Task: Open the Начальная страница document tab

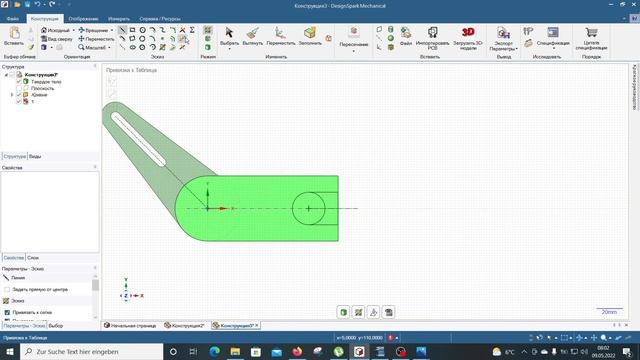Action: [x=130, y=325]
